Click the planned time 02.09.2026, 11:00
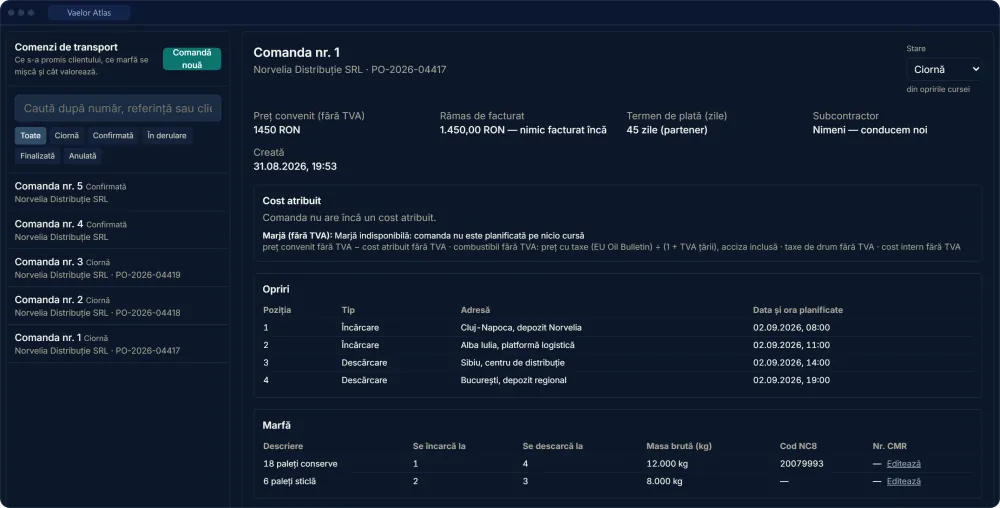Viewport: 1000px width, 508px height. tap(791, 345)
